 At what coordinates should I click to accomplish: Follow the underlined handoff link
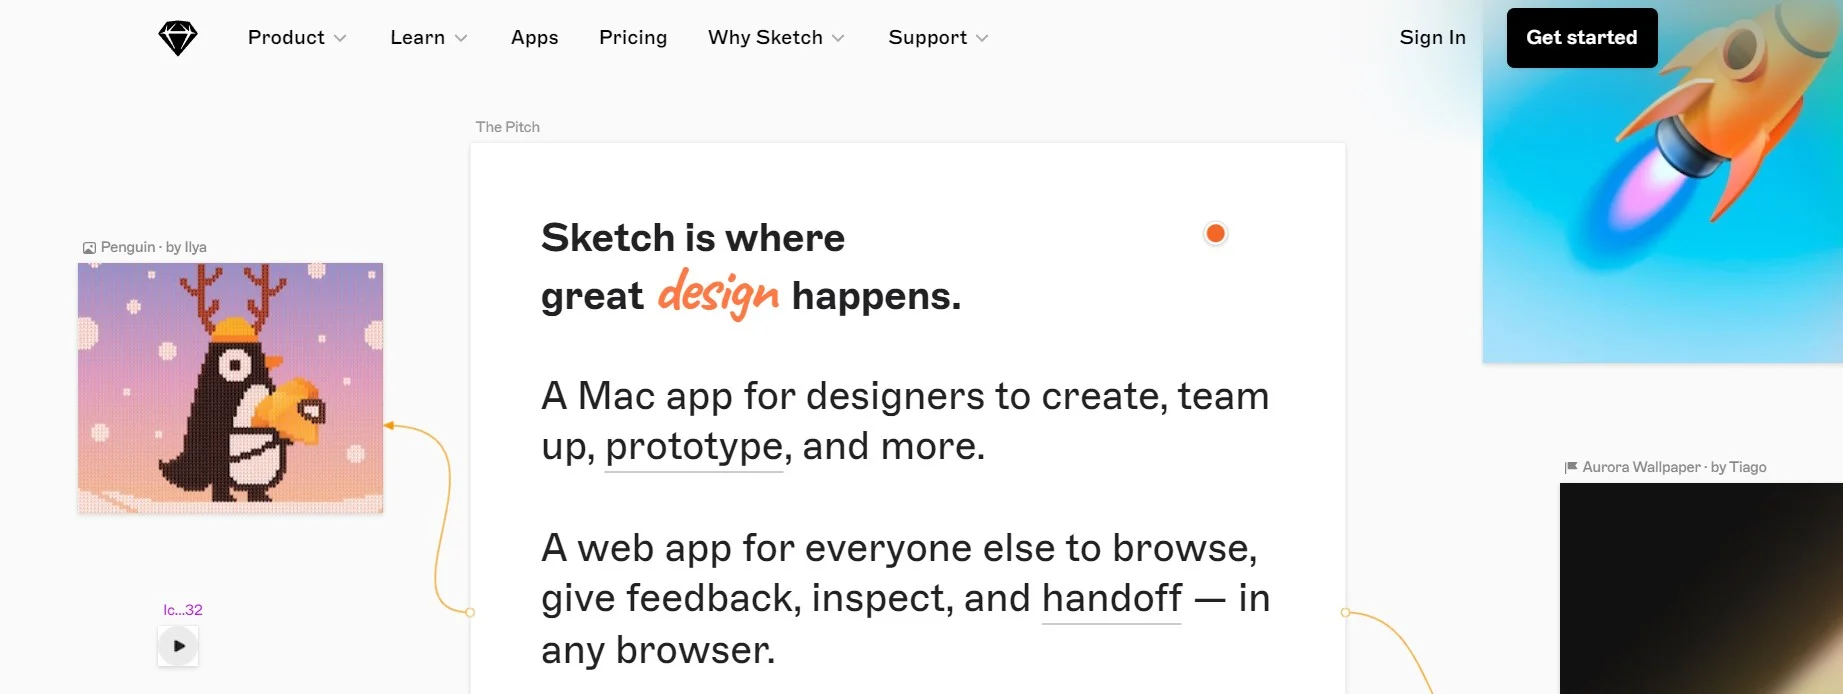(1111, 599)
